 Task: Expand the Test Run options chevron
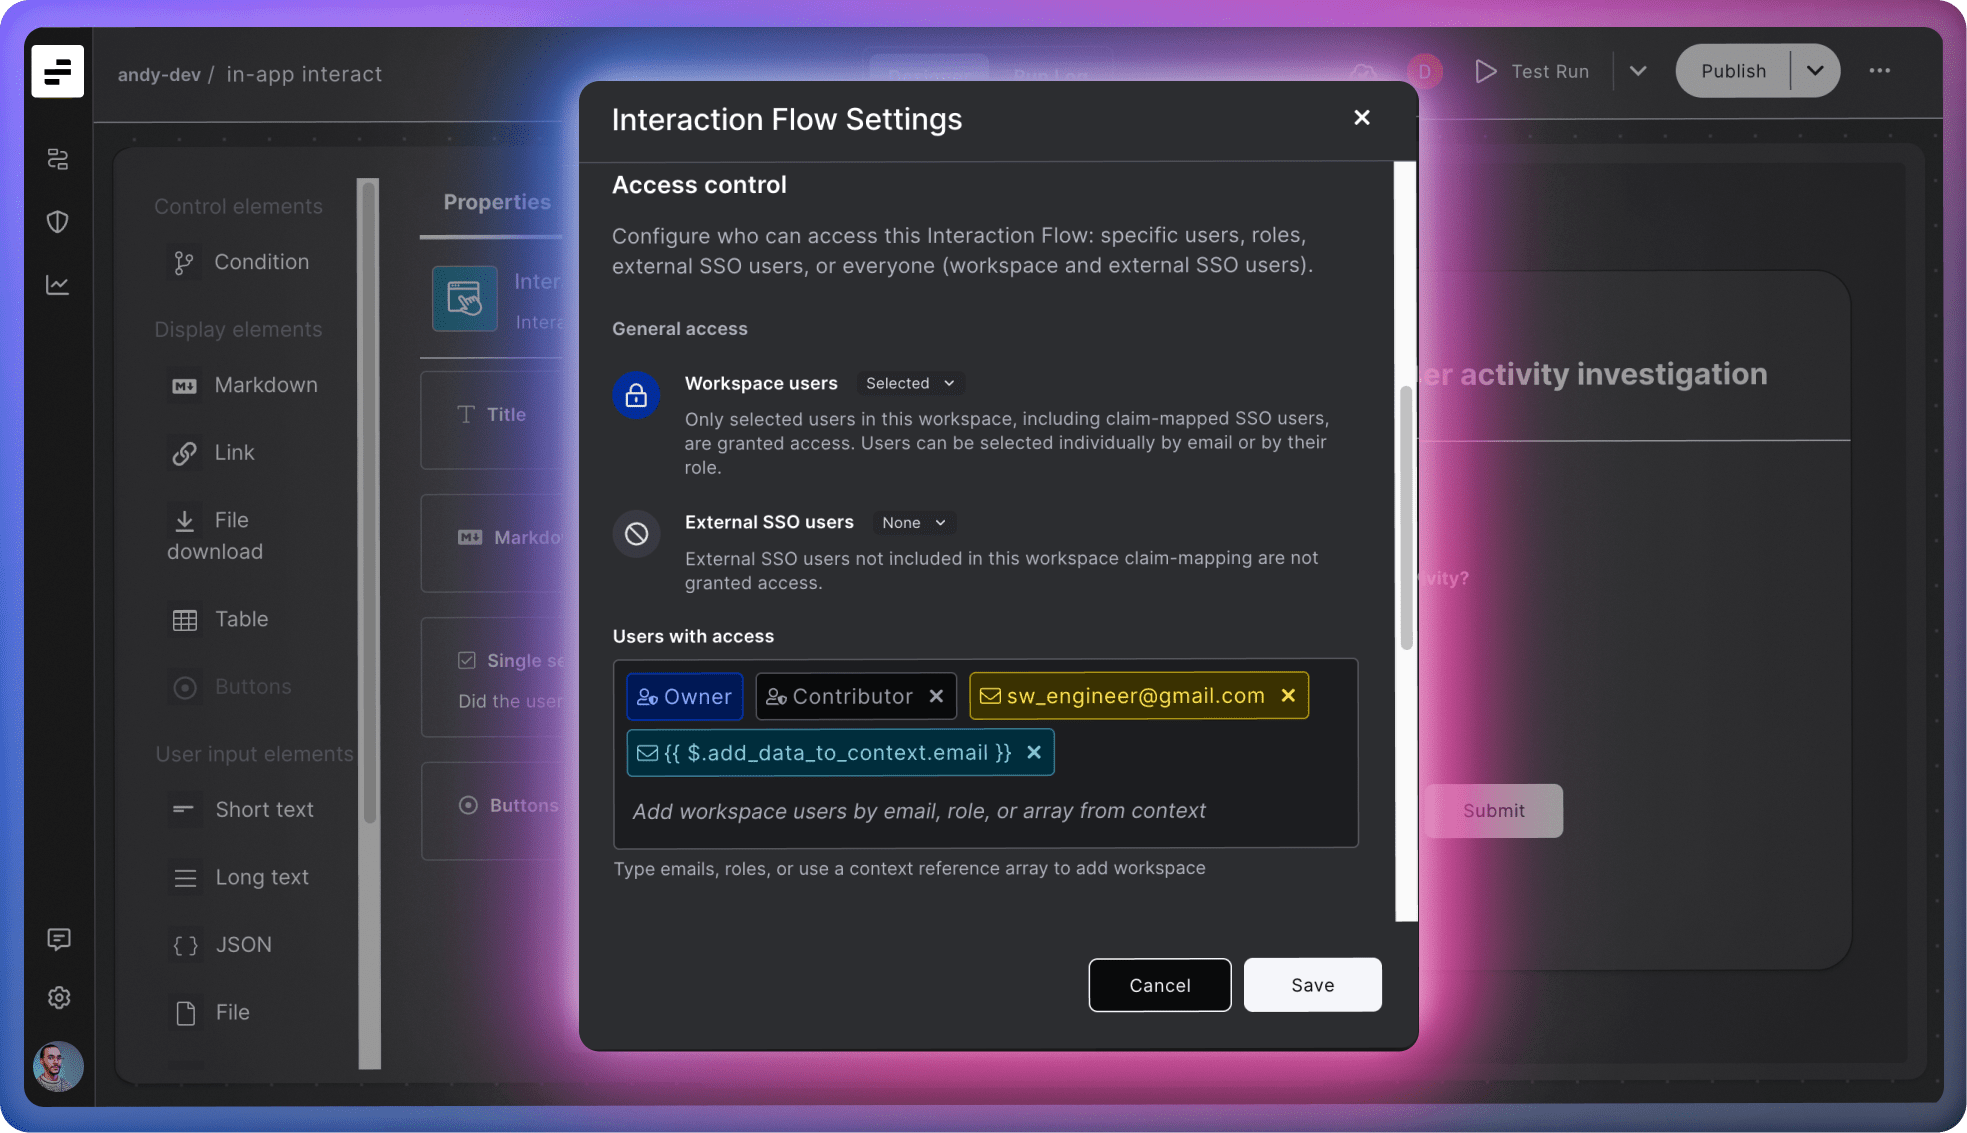pyautogui.click(x=1637, y=71)
